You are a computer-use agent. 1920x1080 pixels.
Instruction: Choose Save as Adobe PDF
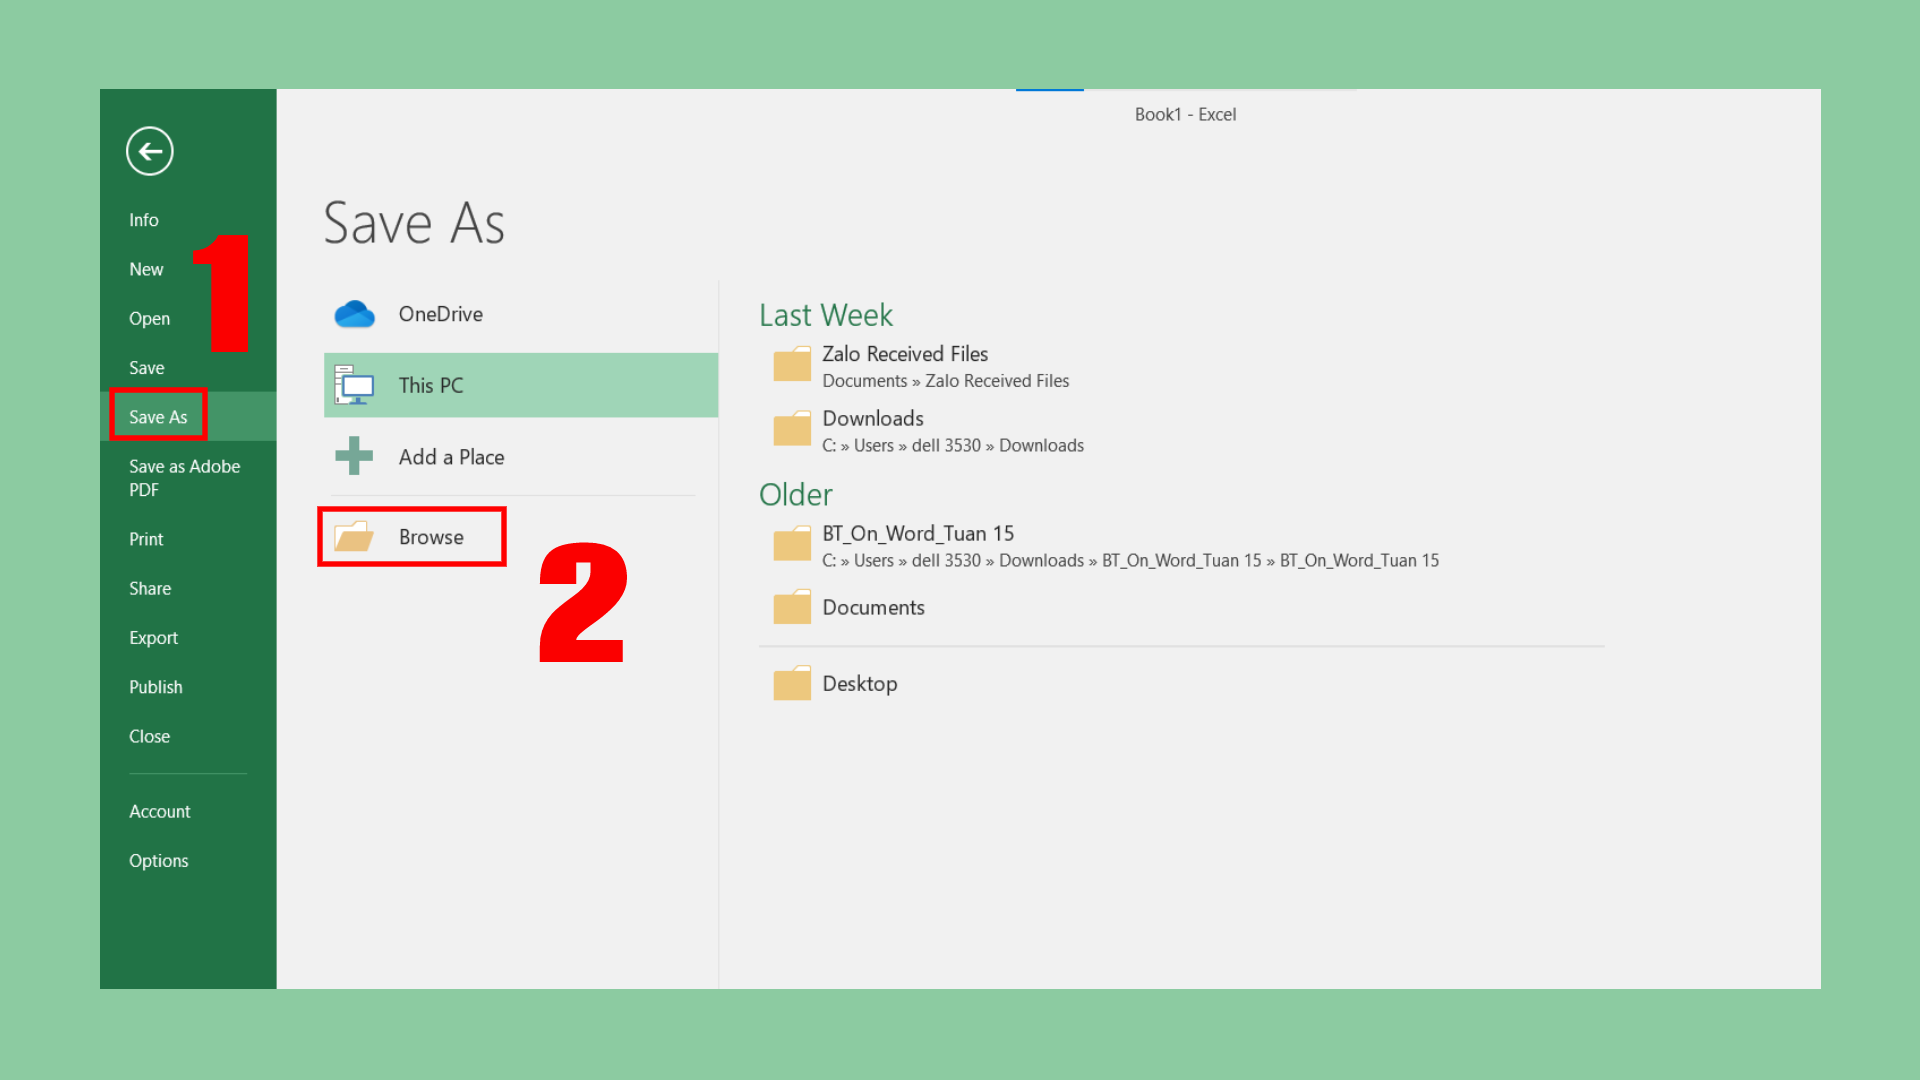click(185, 478)
